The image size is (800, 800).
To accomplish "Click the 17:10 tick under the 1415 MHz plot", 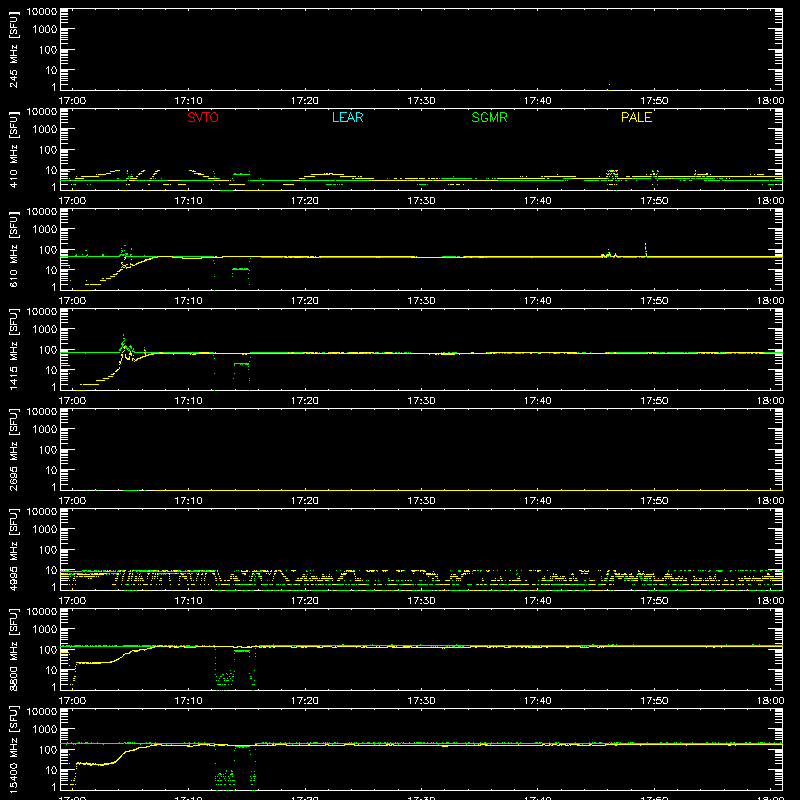I will pyautogui.click(x=188, y=401).
